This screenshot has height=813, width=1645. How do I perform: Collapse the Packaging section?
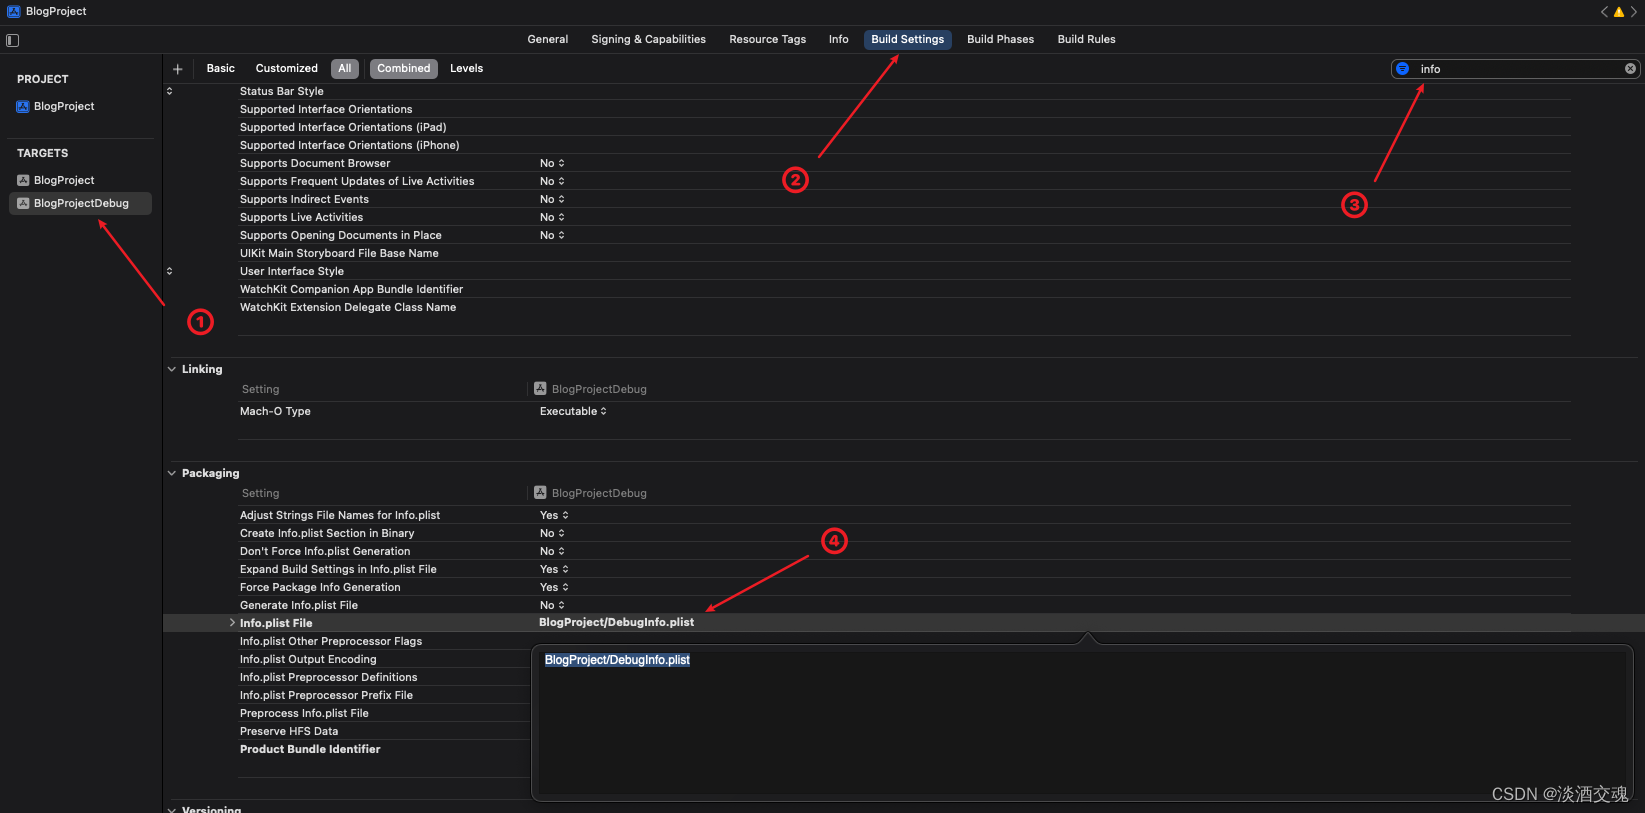pyautogui.click(x=172, y=473)
